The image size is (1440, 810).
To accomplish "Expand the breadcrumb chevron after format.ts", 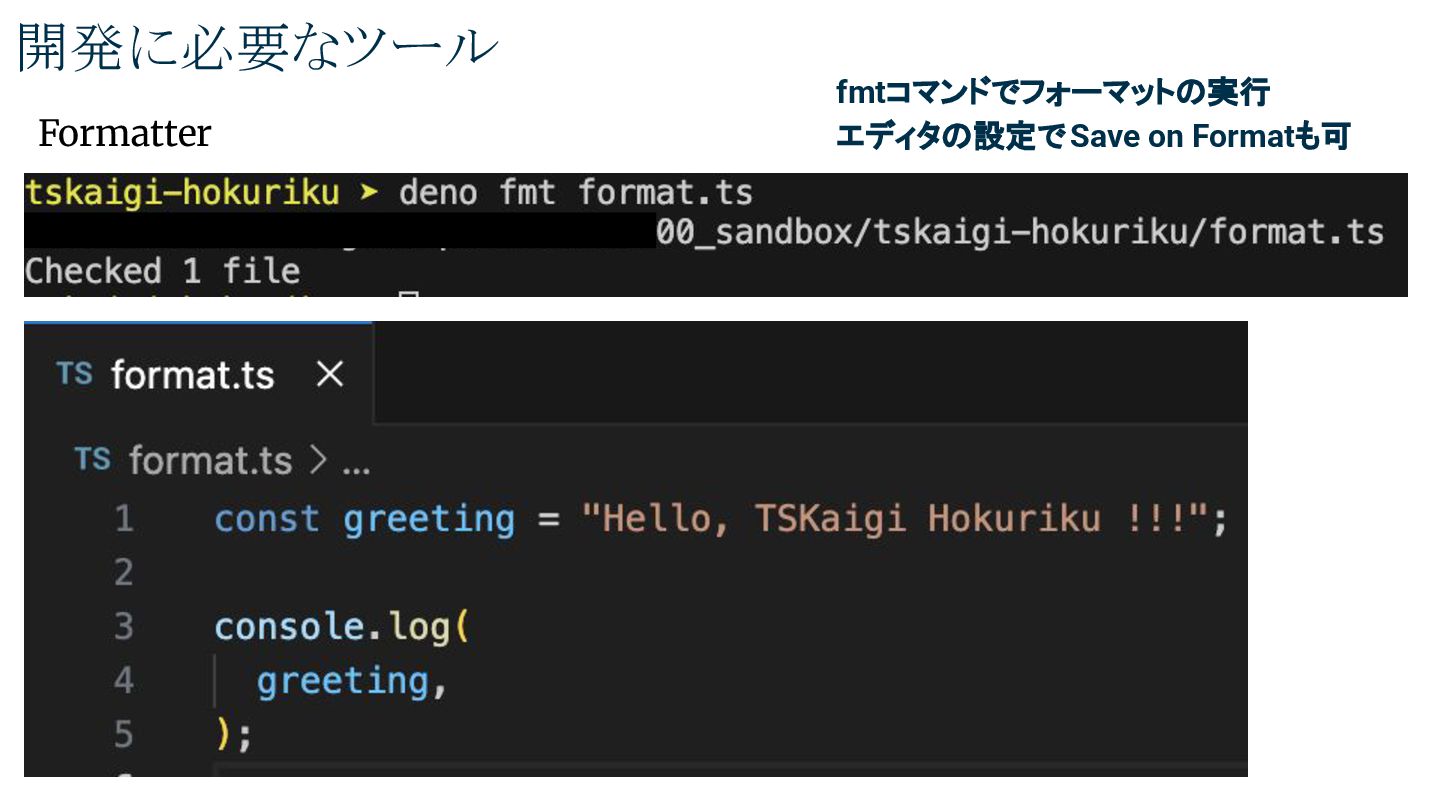I will pyautogui.click(x=319, y=461).
